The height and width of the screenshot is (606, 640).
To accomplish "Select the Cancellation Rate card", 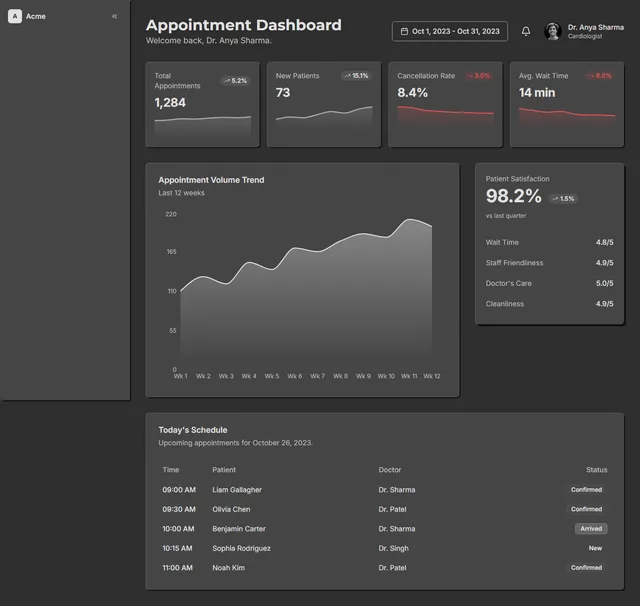I will click(445, 104).
